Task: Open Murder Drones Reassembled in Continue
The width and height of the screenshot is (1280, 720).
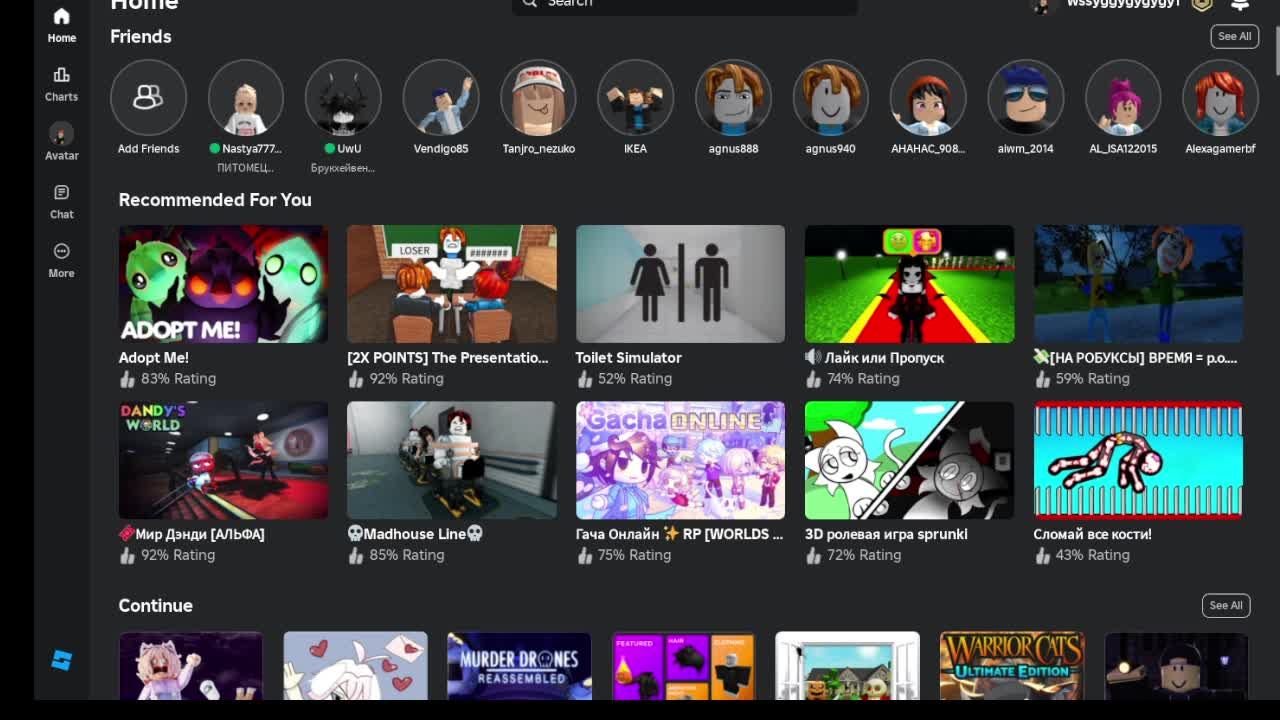Action: (x=519, y=666)
